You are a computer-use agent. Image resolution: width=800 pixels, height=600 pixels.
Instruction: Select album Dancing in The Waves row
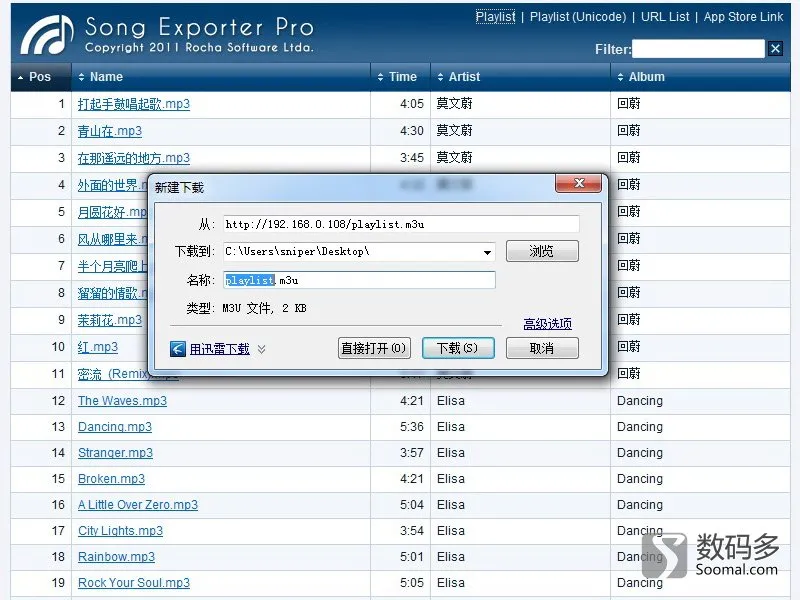coord(640,401)
